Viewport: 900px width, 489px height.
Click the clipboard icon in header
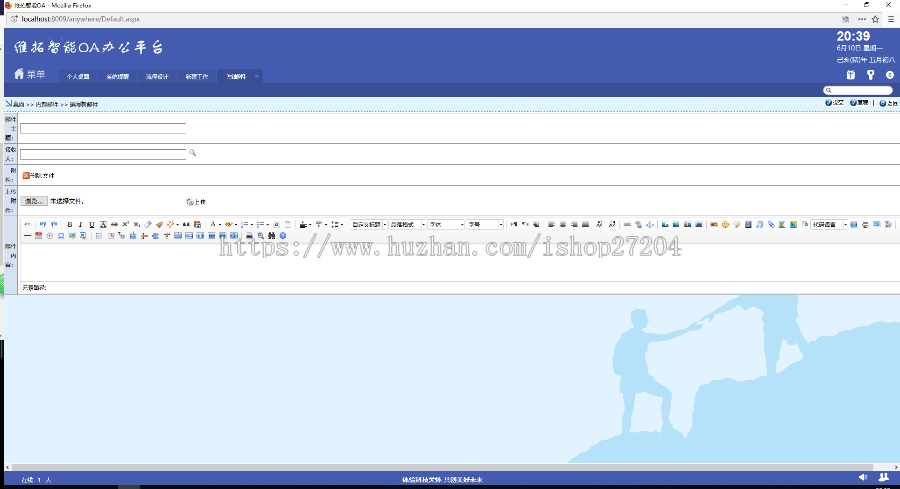851,75
